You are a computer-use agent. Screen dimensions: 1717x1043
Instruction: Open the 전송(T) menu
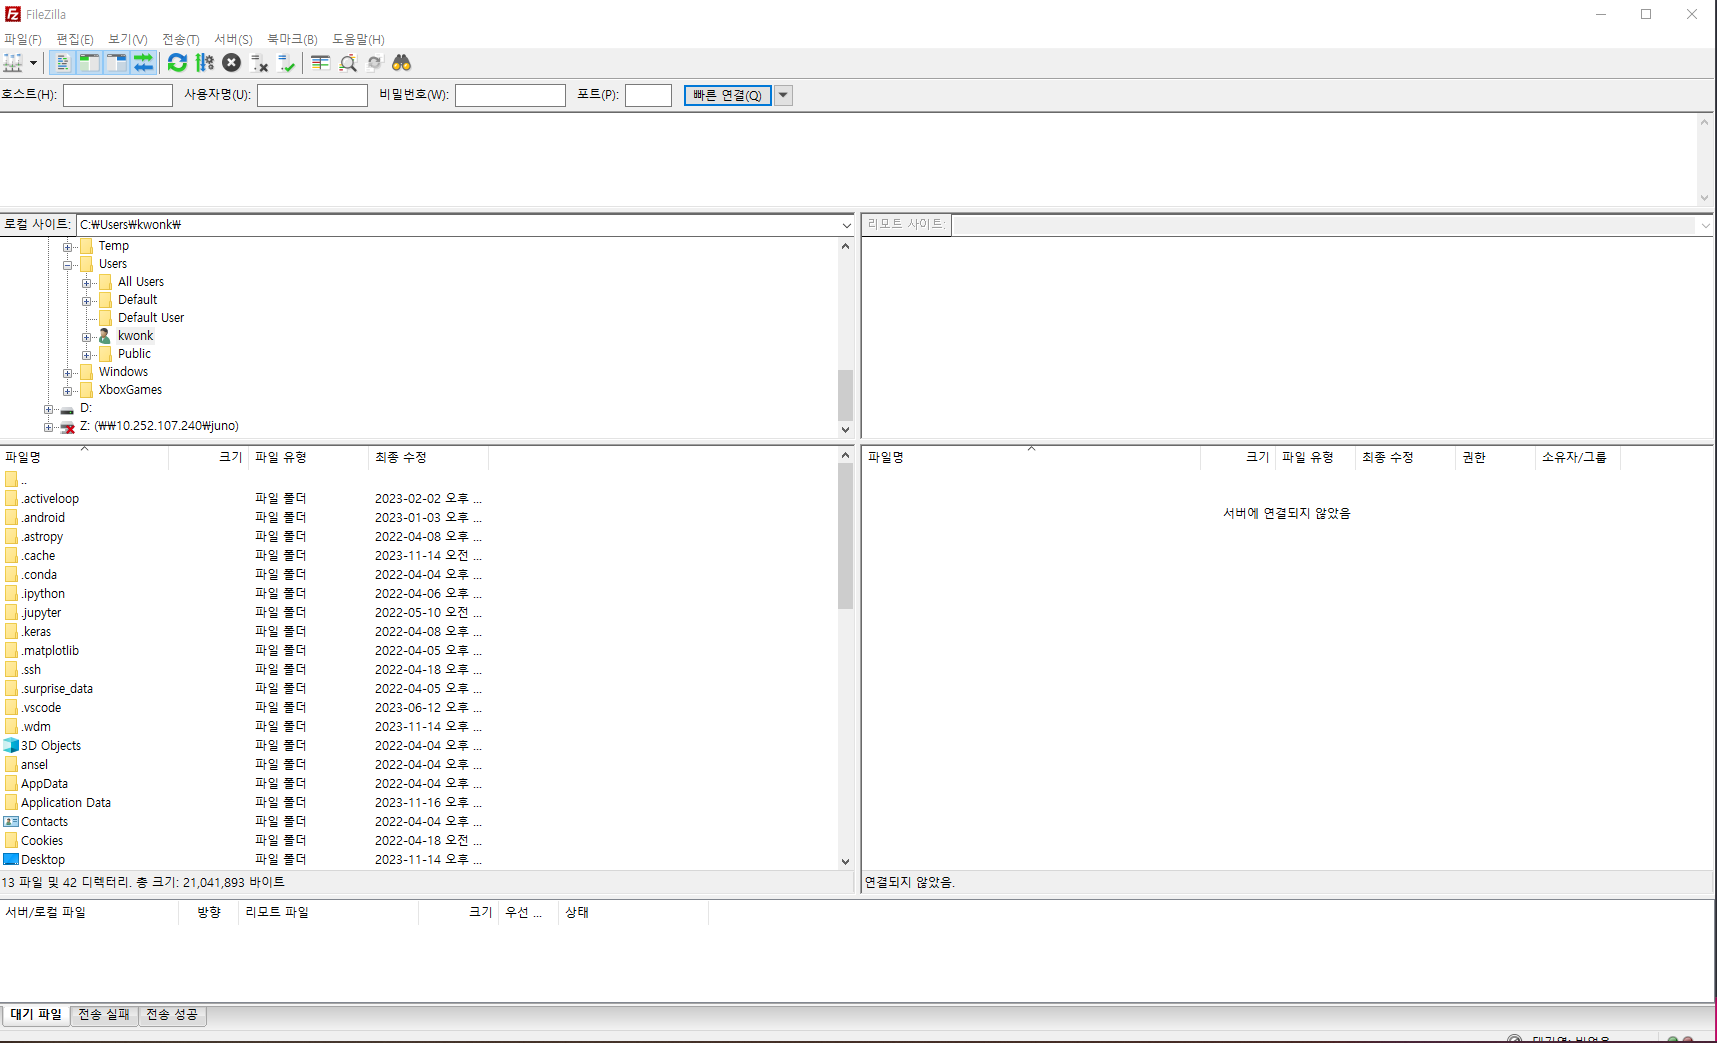(x=181, y=39)
